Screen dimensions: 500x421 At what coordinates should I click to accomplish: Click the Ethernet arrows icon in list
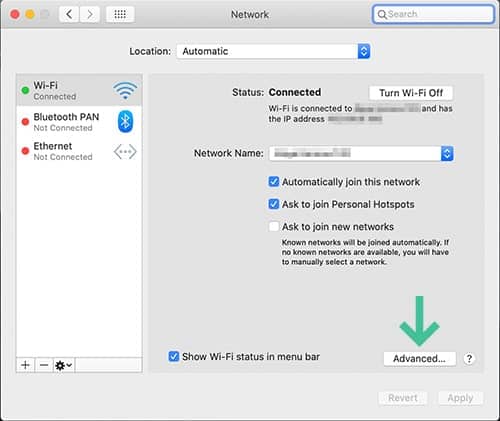125,152
